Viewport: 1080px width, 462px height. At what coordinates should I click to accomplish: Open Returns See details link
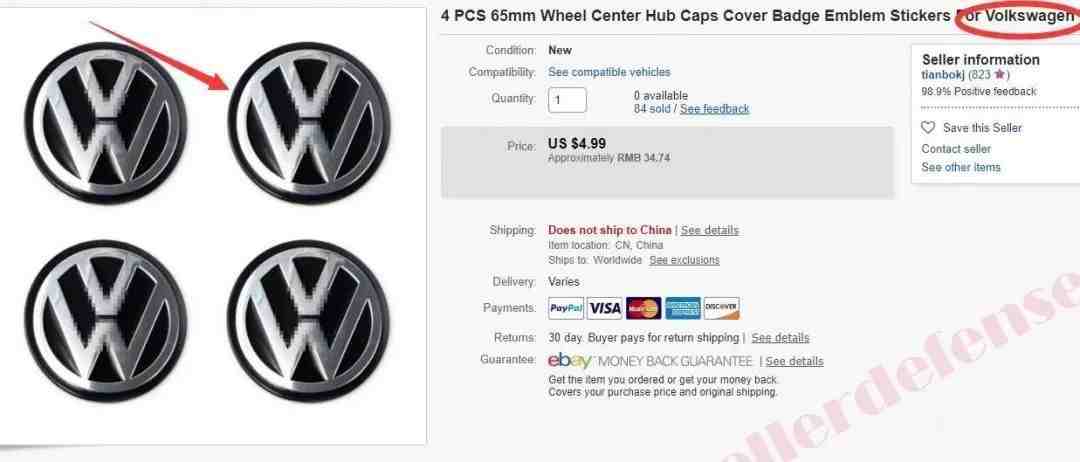pyautogui.click(x=780, y=338)
